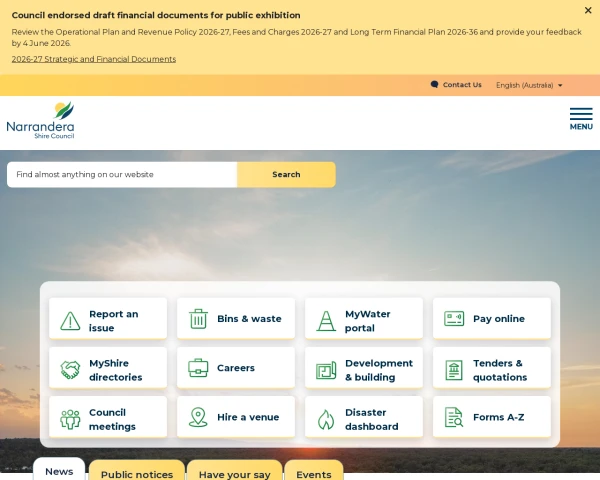Click the Tenders & quotations document icon
The image size is (600, 480).
click(454, 370)
